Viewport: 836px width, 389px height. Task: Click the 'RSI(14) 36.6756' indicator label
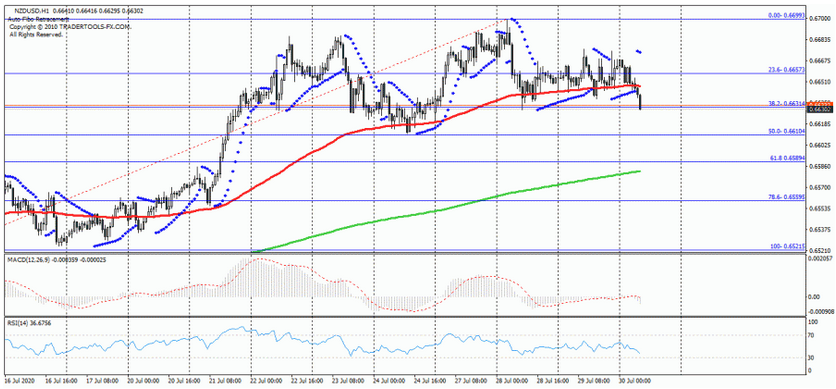[29, 323]
